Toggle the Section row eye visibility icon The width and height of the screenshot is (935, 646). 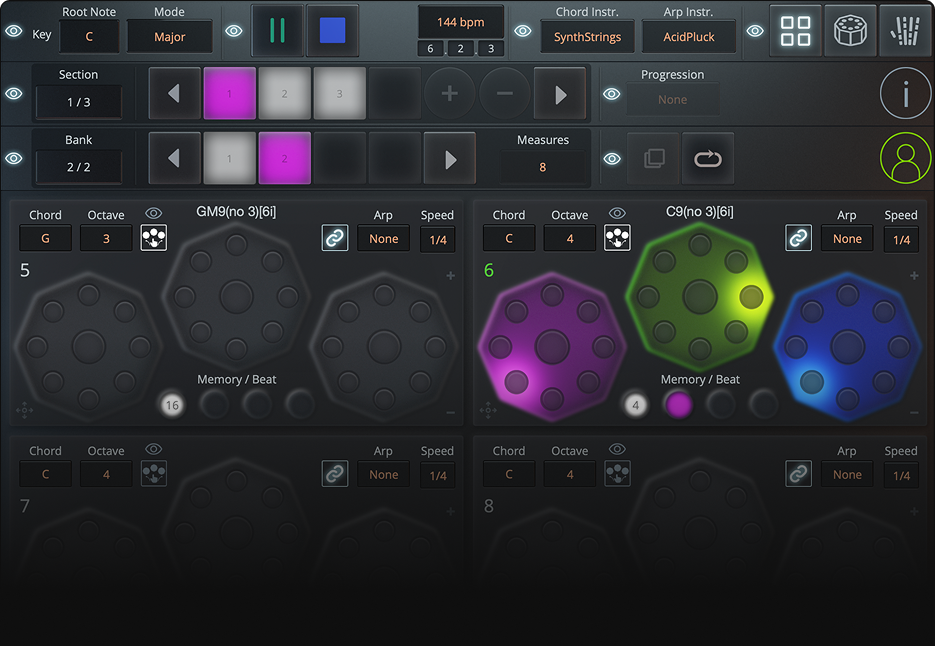click(x=14, y=94)
